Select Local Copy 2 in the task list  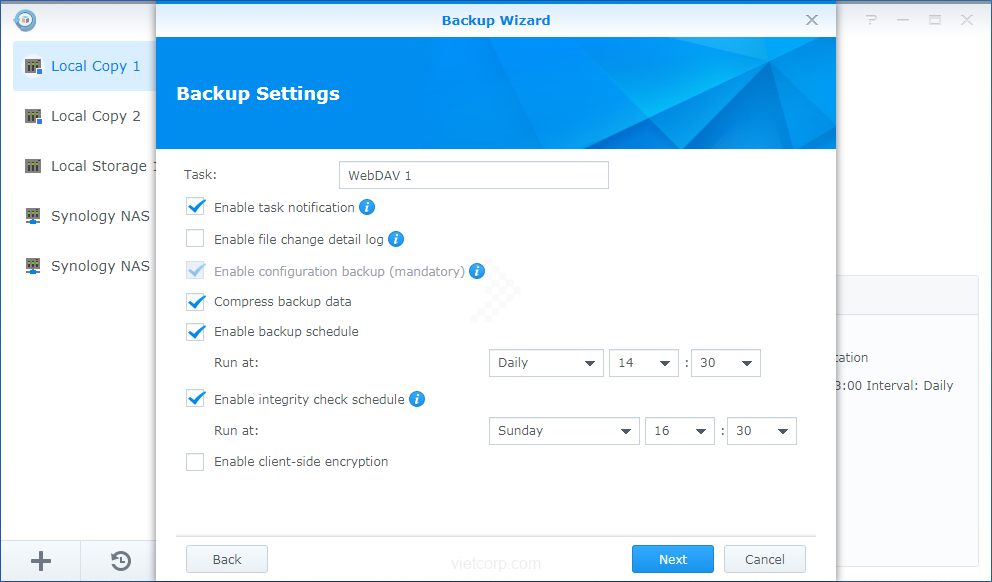point(95,116)
